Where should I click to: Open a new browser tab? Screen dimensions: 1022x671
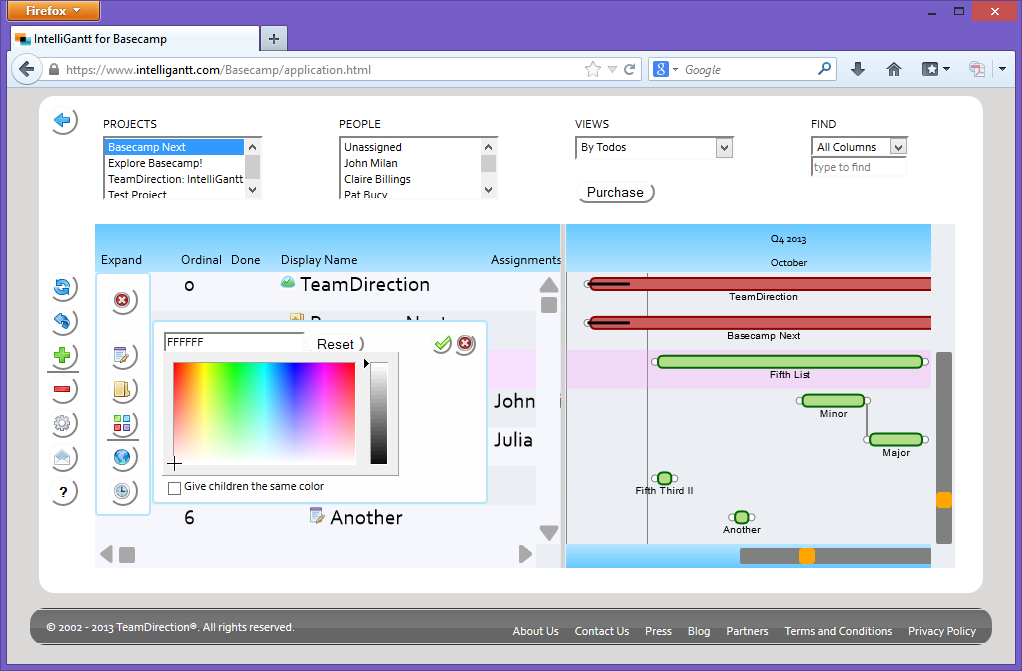coord(274,38)
